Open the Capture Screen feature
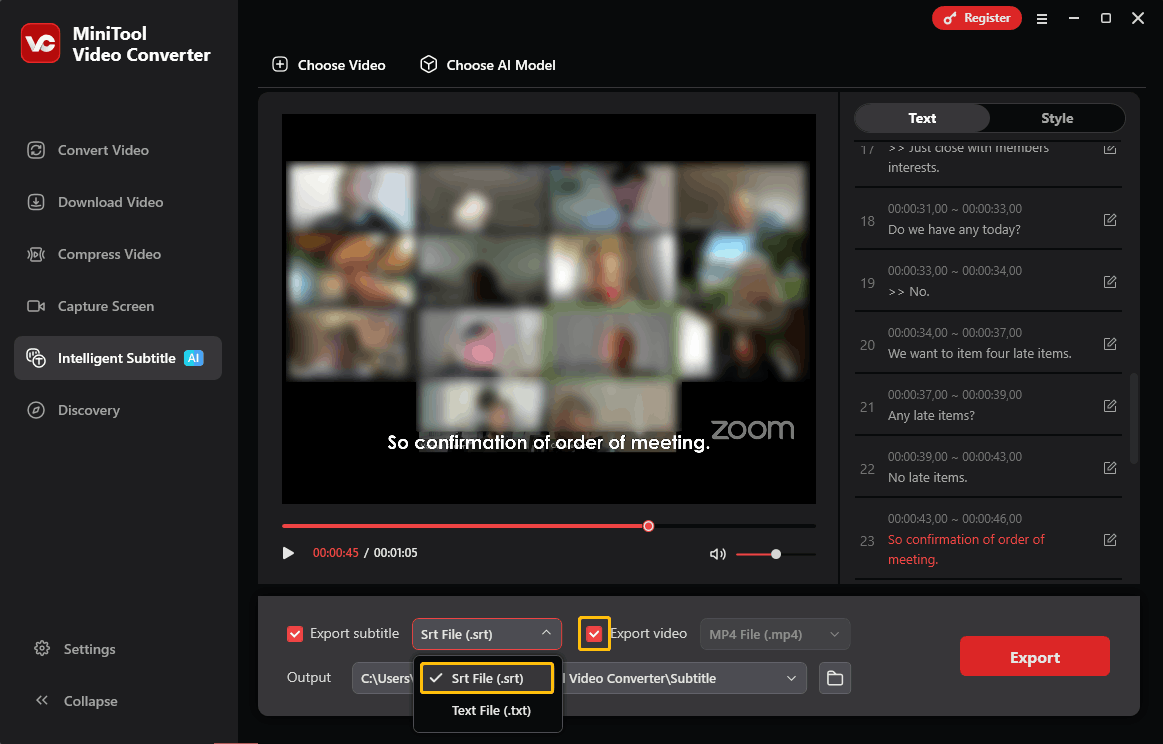Screen dimensions: 1163x744 103,305
